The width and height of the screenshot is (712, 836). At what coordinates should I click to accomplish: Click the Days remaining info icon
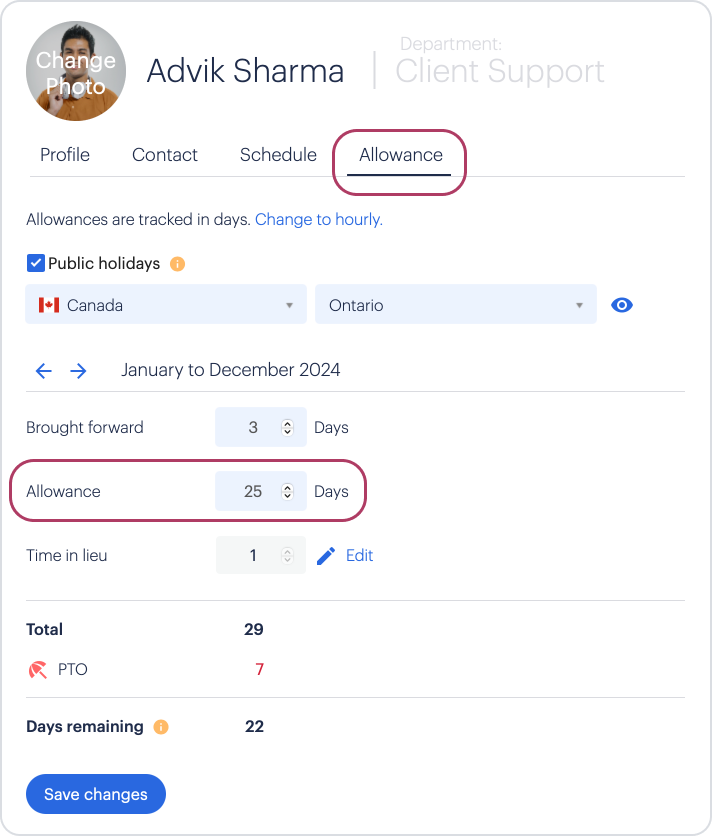coord(161,727)
